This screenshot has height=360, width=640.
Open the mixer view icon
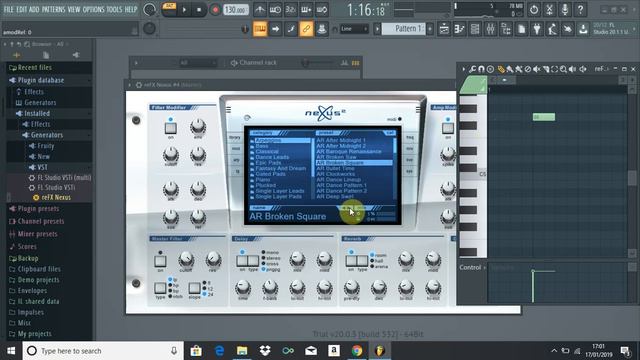[x=491, y=29]
